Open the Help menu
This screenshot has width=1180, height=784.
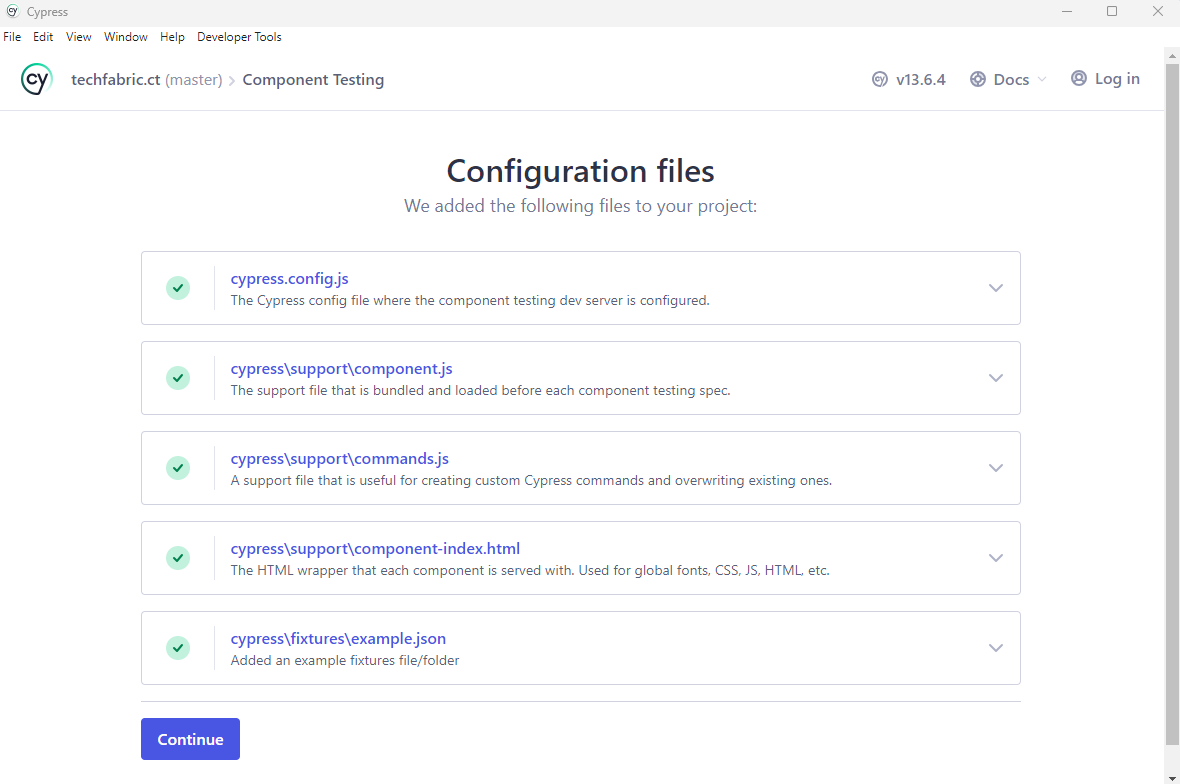[172, 37]
